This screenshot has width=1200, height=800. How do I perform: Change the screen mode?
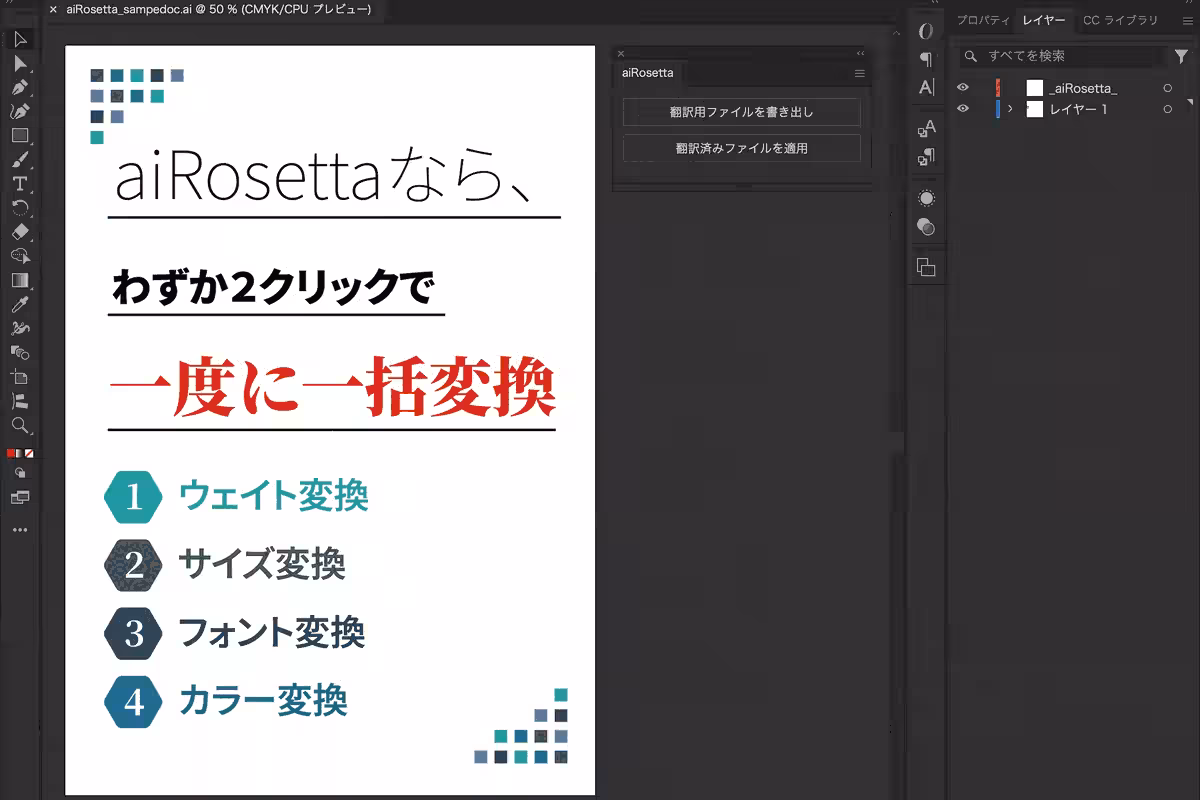pyautogui.click(x=20, y=497)
